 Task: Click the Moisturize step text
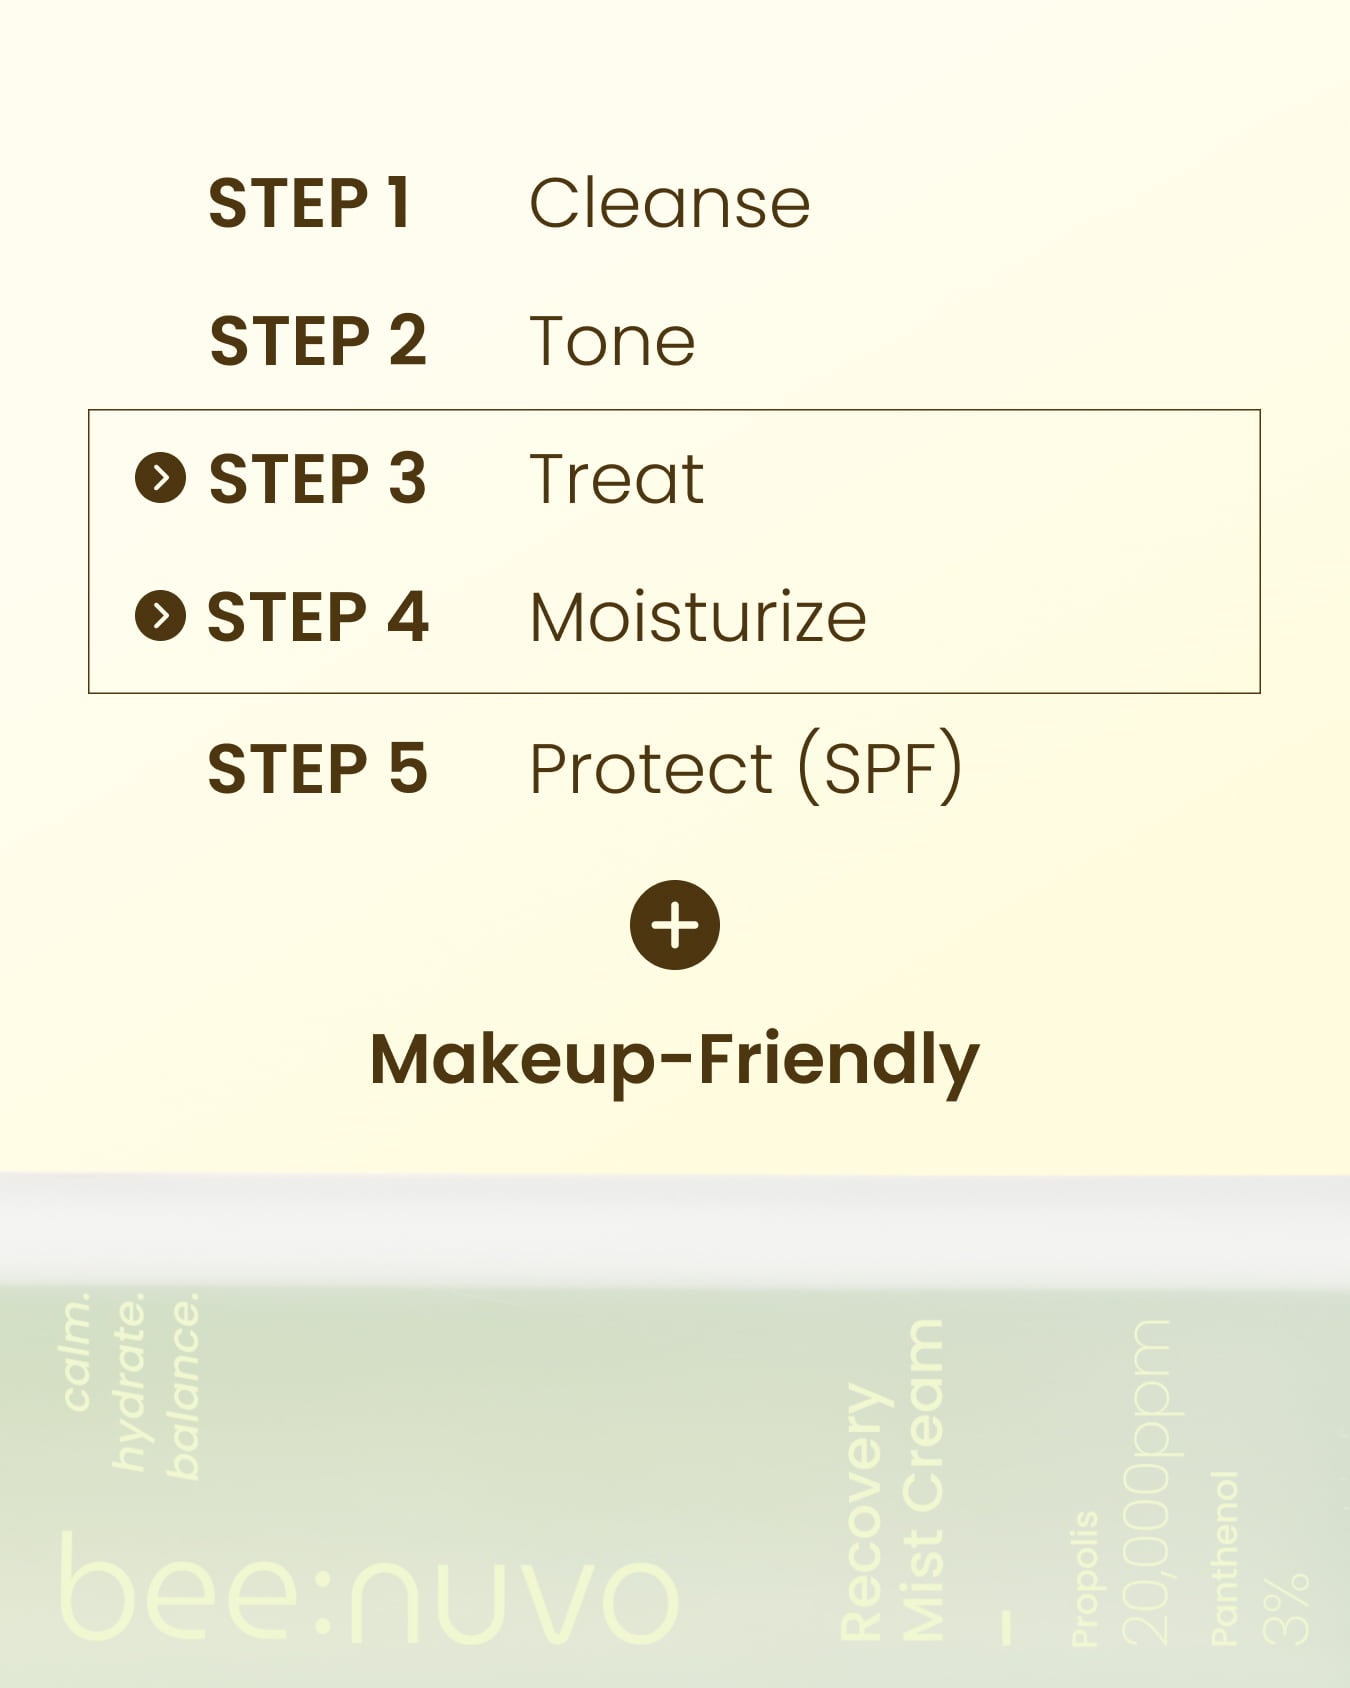698,616
